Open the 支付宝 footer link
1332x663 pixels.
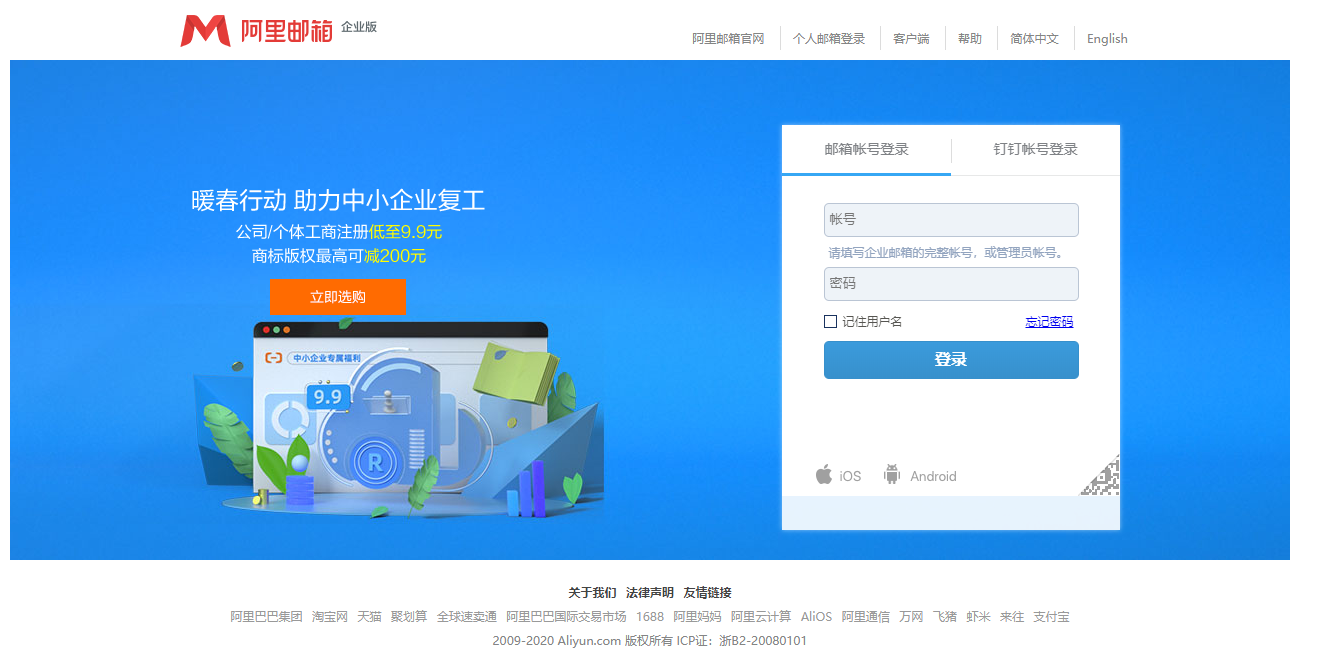(x=1051, y=617)
